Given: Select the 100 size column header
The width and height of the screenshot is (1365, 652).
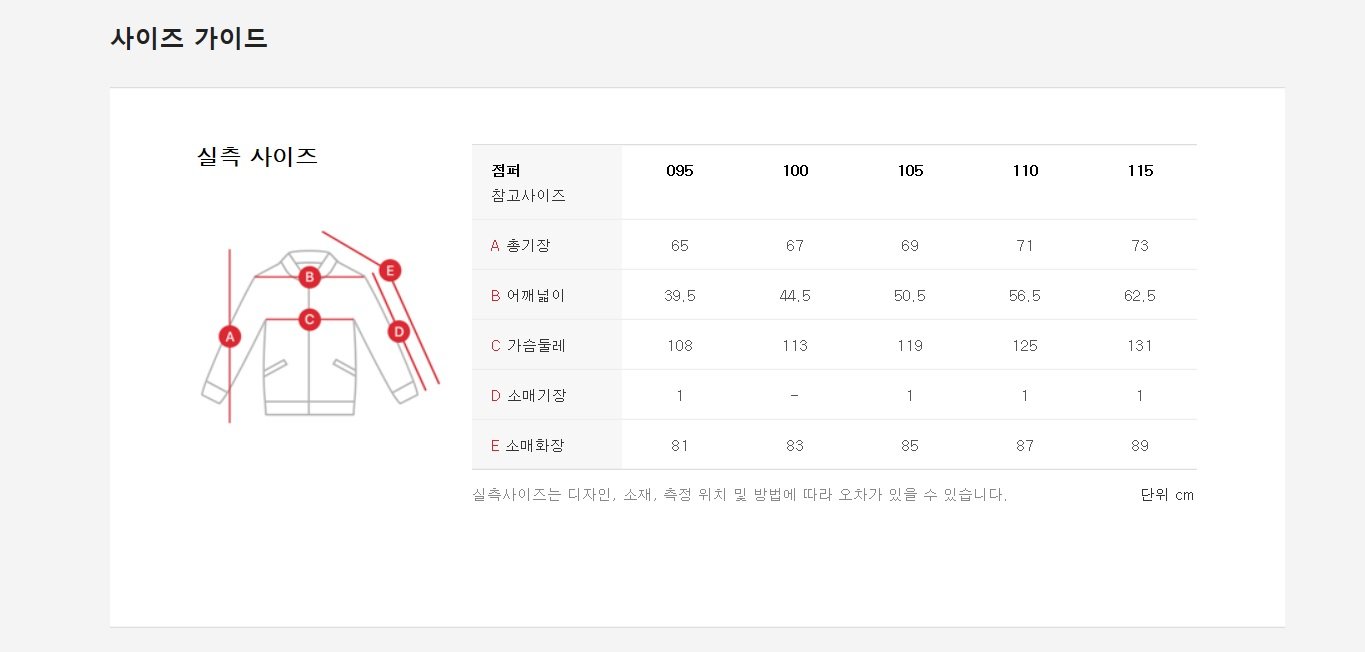Looking at the screenshot, I should pos(795,171).
